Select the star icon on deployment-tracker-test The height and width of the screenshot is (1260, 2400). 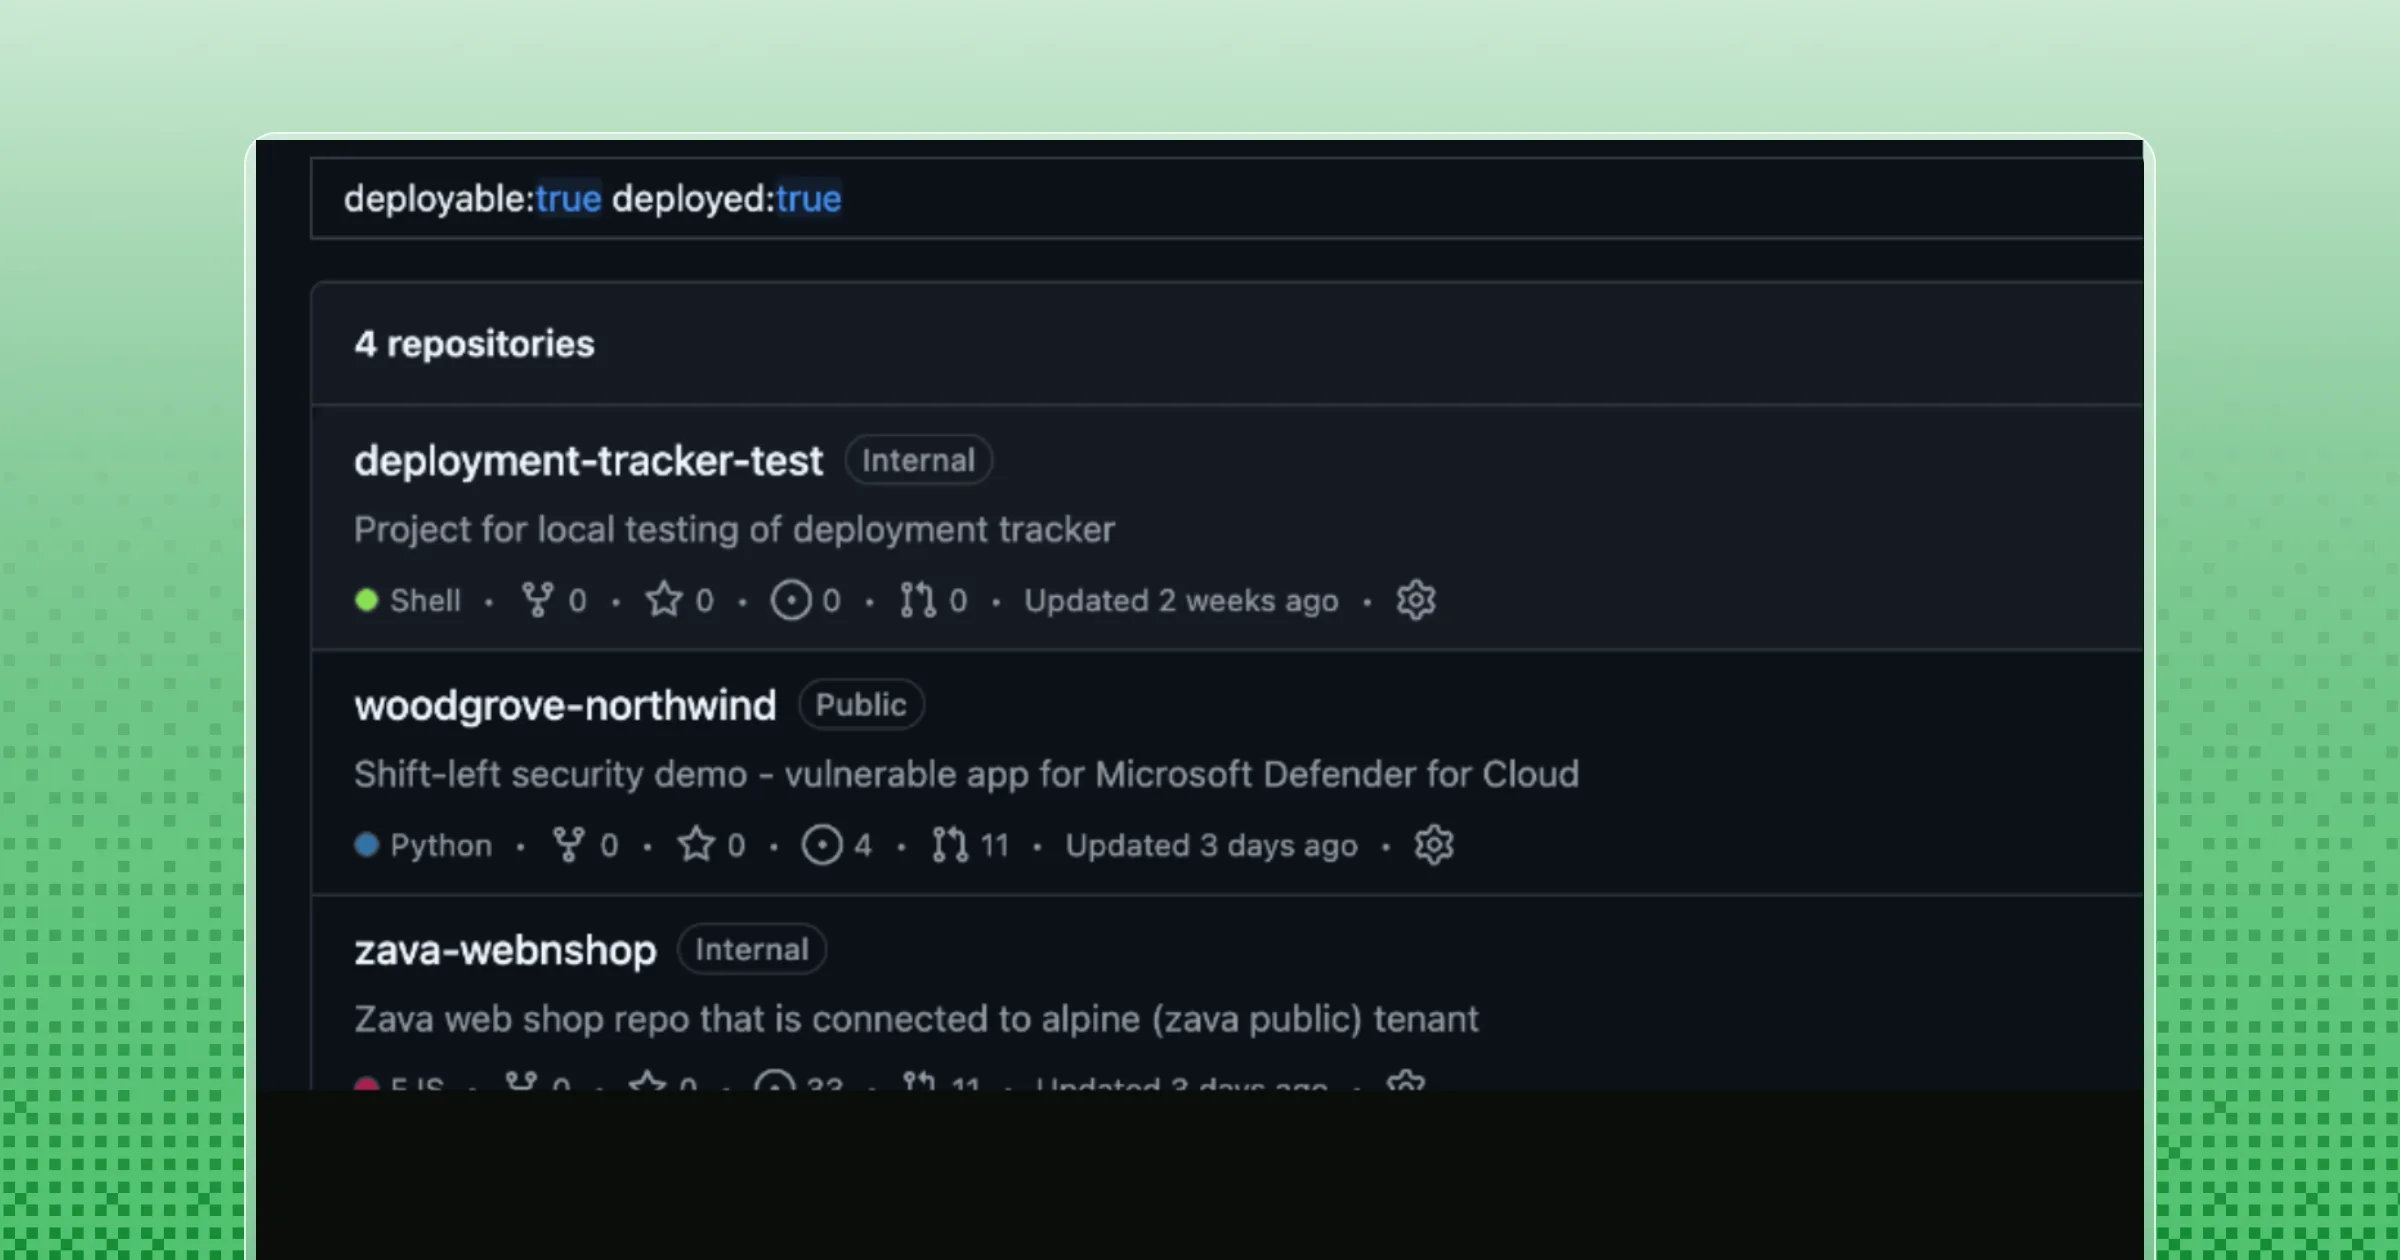click(664, 600)
